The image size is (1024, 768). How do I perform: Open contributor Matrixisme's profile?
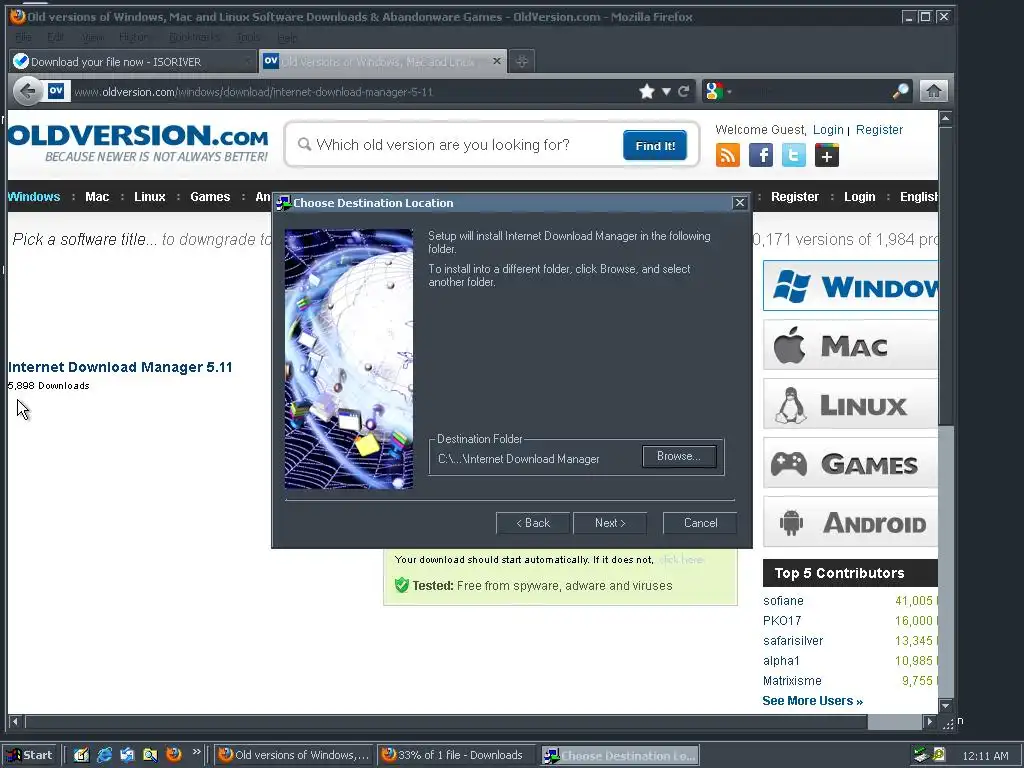pos(792,680)
